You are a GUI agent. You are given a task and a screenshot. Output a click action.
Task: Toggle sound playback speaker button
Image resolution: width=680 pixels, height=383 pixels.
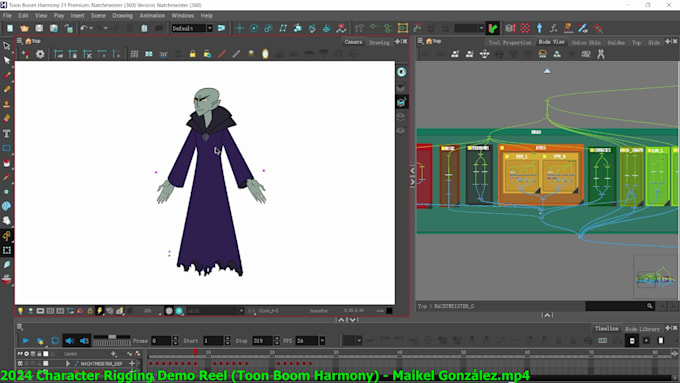pos(69,341)
